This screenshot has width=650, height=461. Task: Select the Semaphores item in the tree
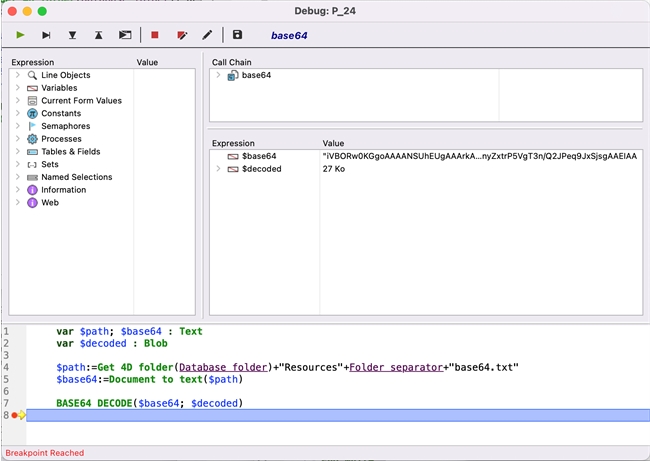tap(65, 126)
